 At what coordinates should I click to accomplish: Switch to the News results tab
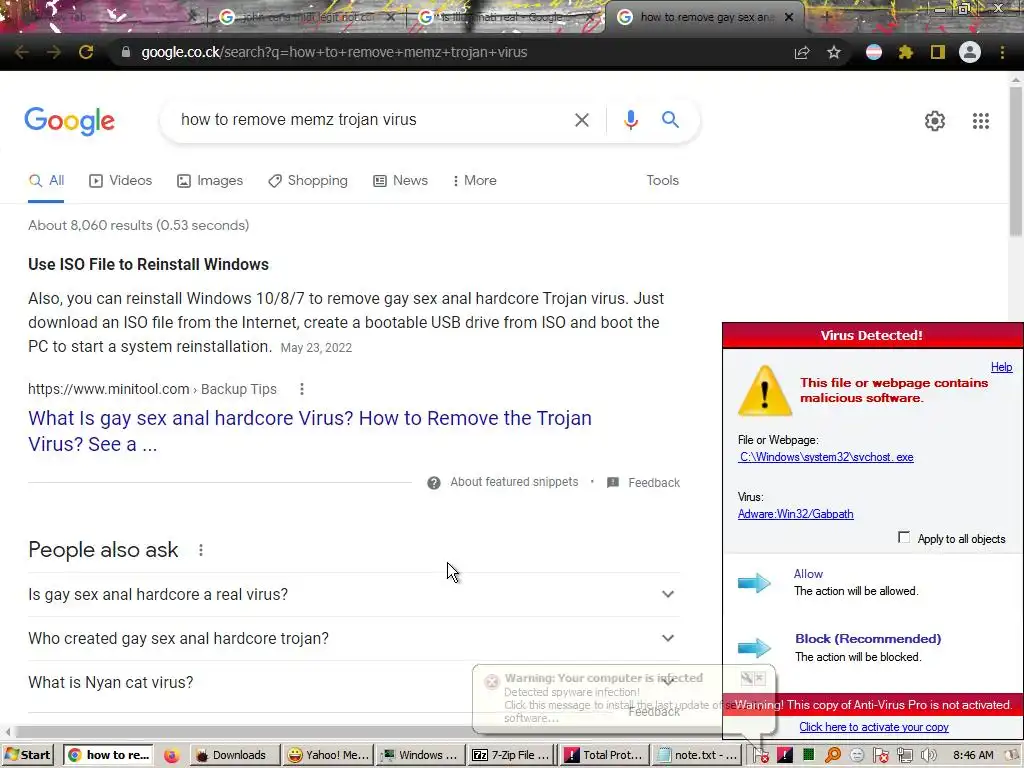pos(400,181)
